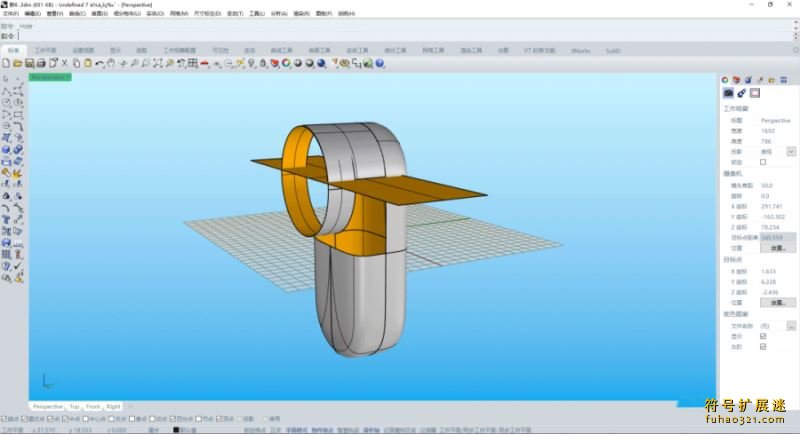This screenshot has width=800, height=434.
Task: Open the green Perspective viewport title menu
Action: click(x=50, y=77)
